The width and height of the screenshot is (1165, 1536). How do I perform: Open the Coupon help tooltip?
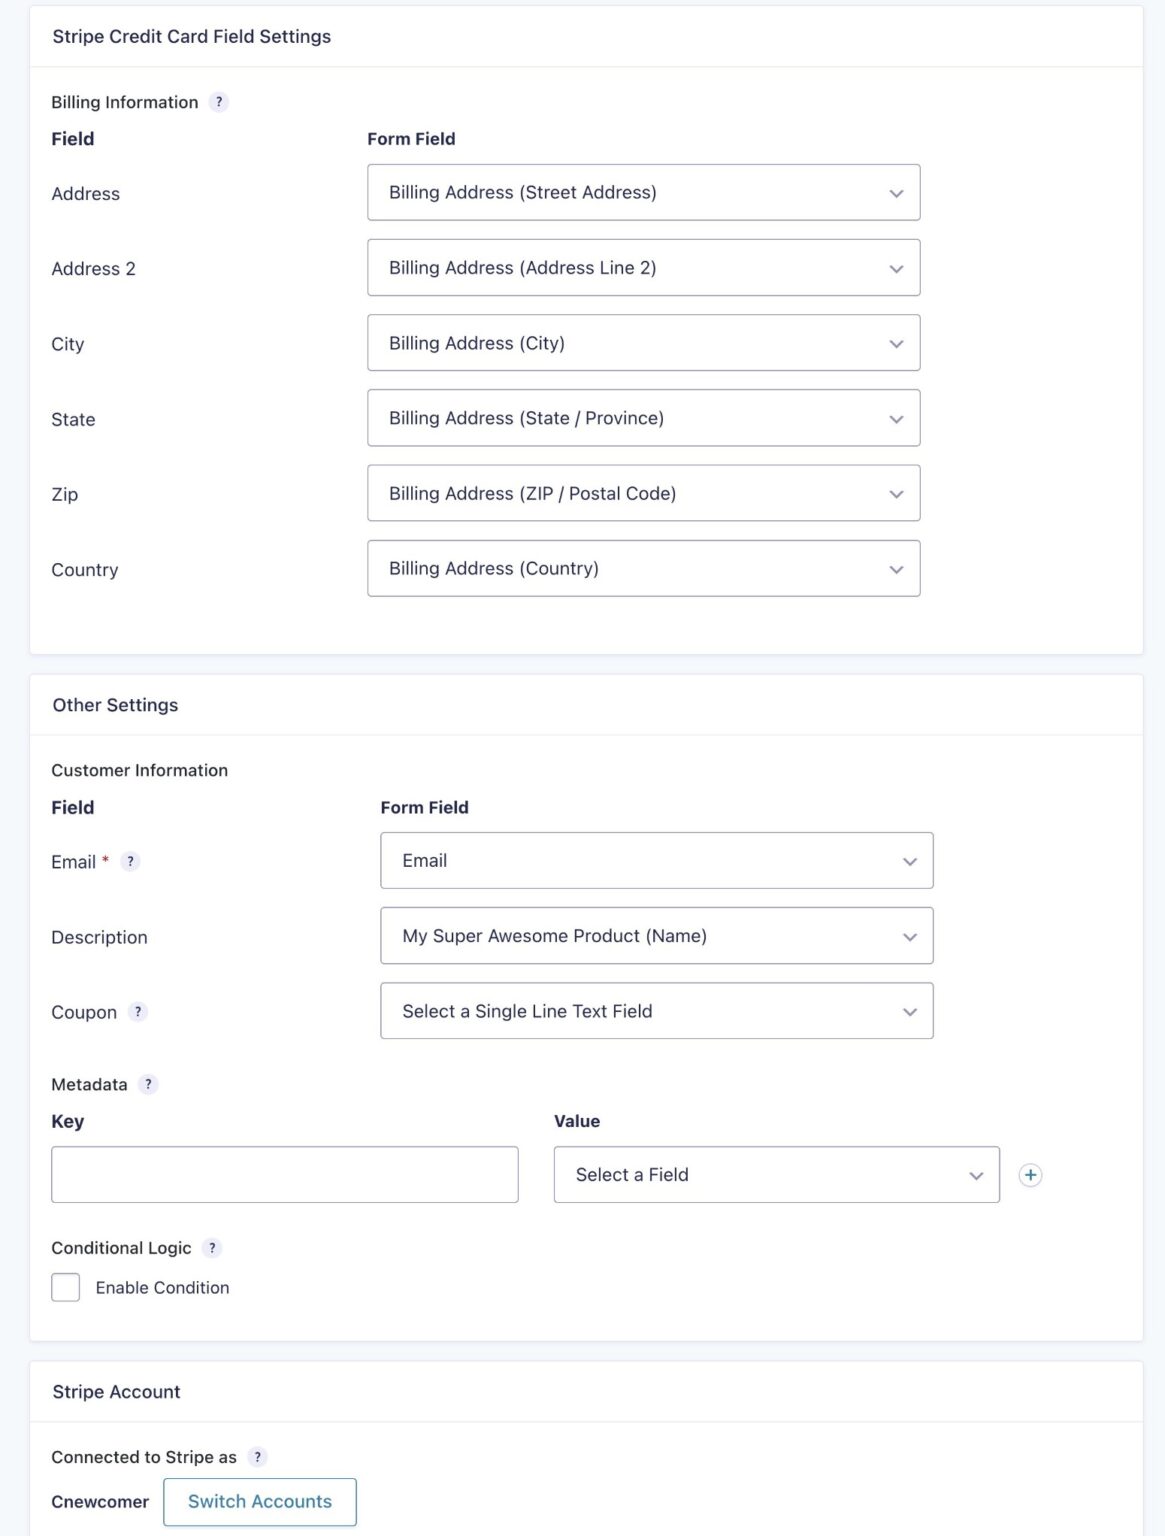[x=137, y=1012]
